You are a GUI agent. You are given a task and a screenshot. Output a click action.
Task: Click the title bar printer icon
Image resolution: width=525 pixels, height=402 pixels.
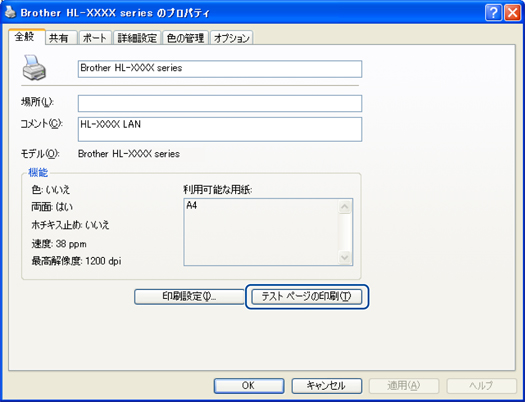(x=10, y=12)
